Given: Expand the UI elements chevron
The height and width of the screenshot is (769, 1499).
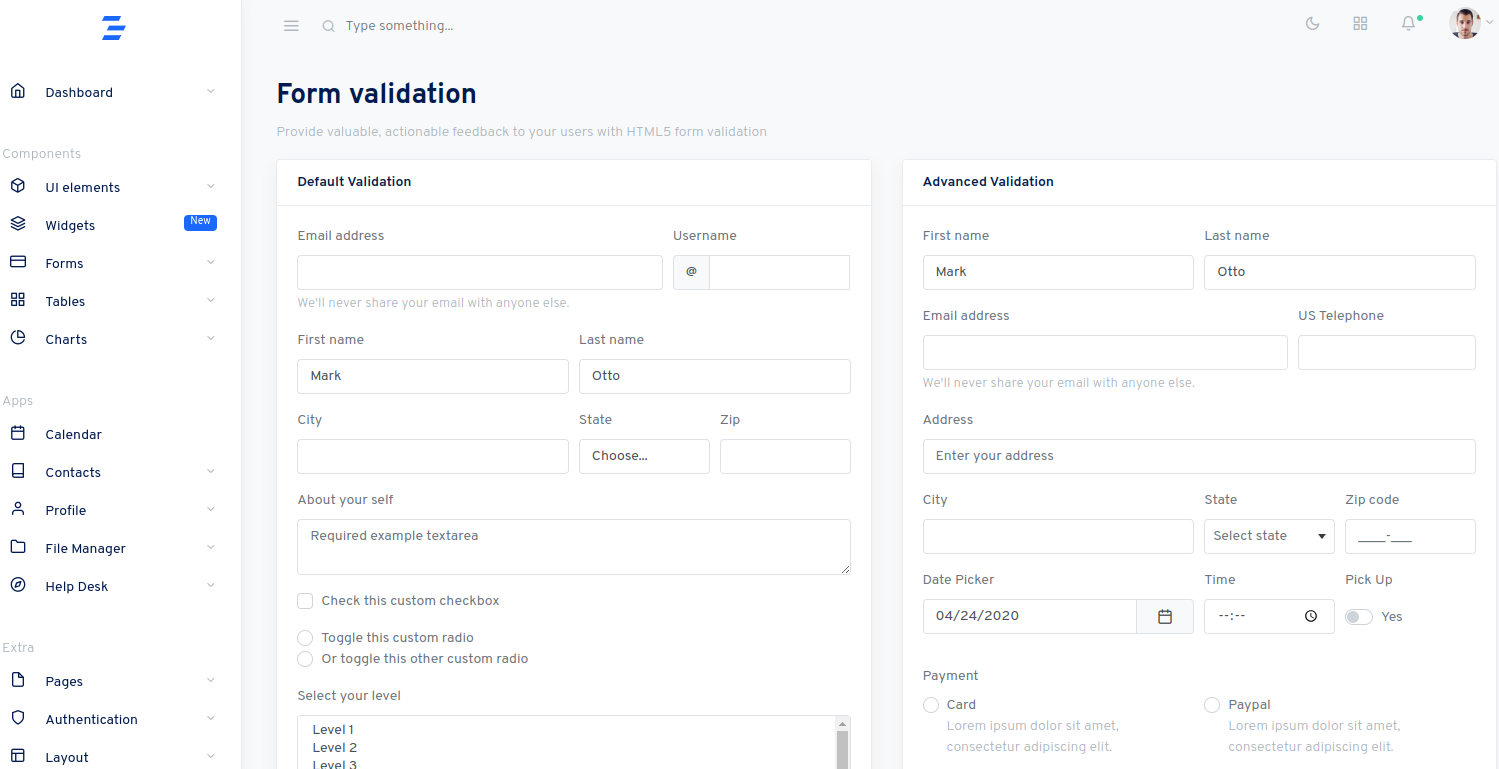Looking at the screenshot, I should pos(210,186).
